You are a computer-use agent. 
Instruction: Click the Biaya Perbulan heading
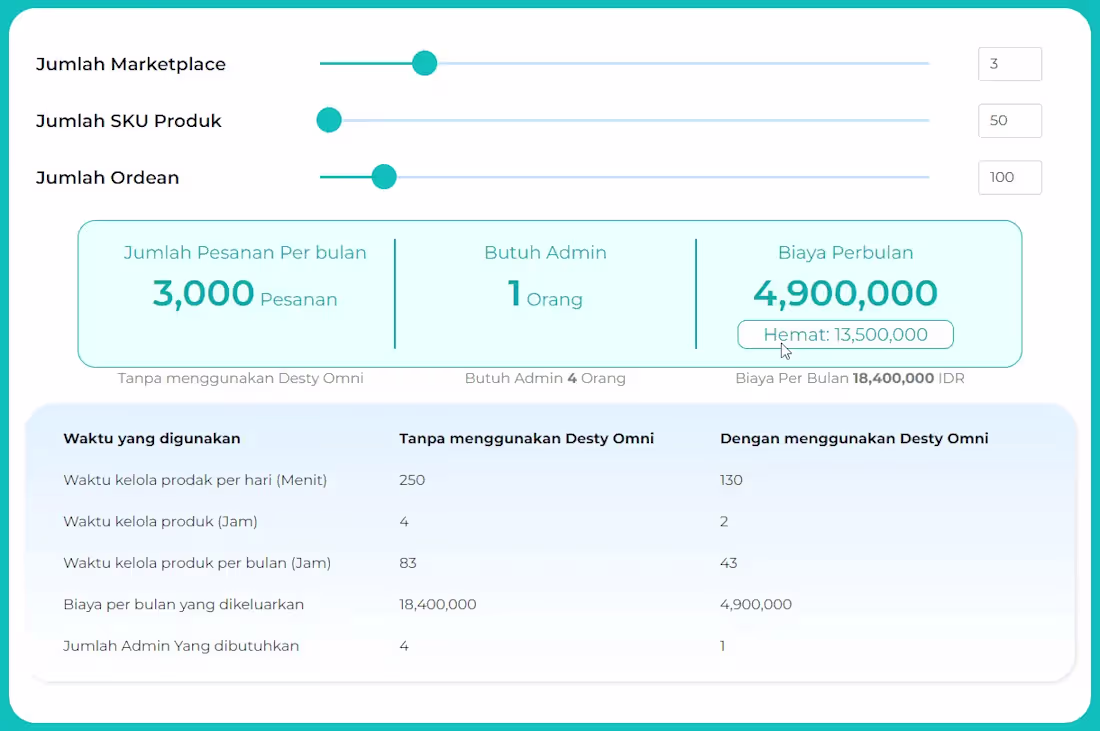click(845, 253)
